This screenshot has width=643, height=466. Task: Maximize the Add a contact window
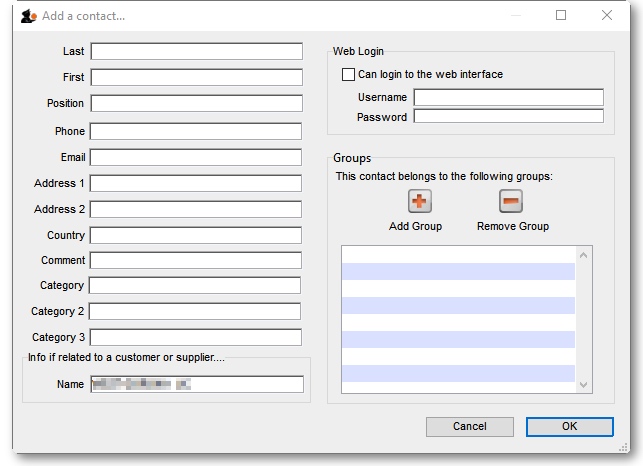click(x=561, y=16)
